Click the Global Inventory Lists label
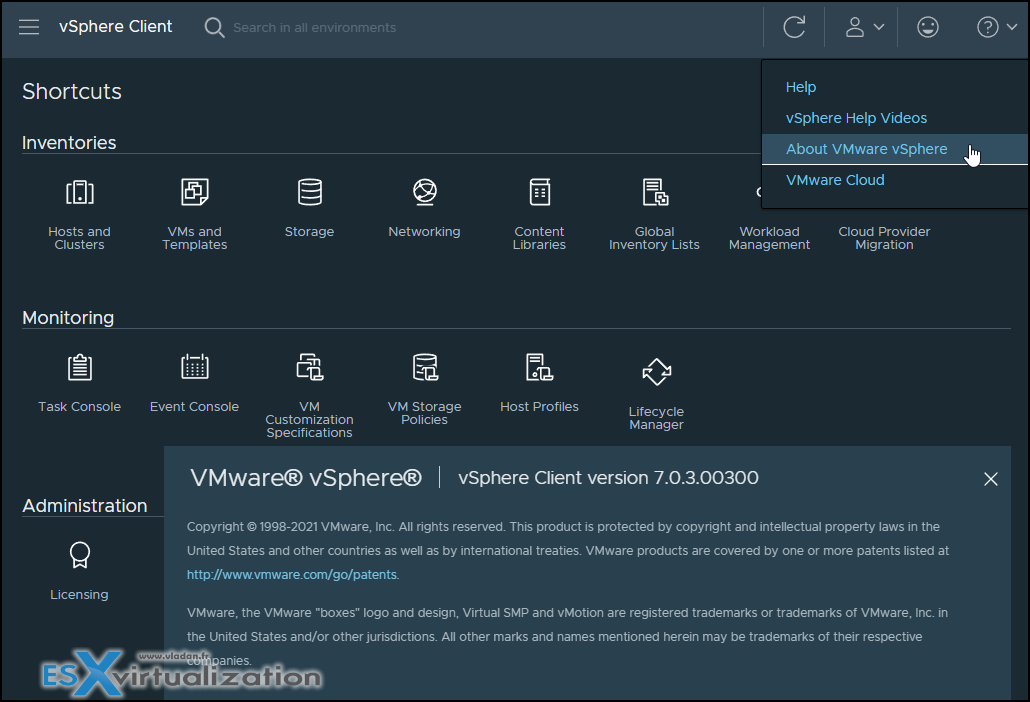1030x702 pixels. 654,238
